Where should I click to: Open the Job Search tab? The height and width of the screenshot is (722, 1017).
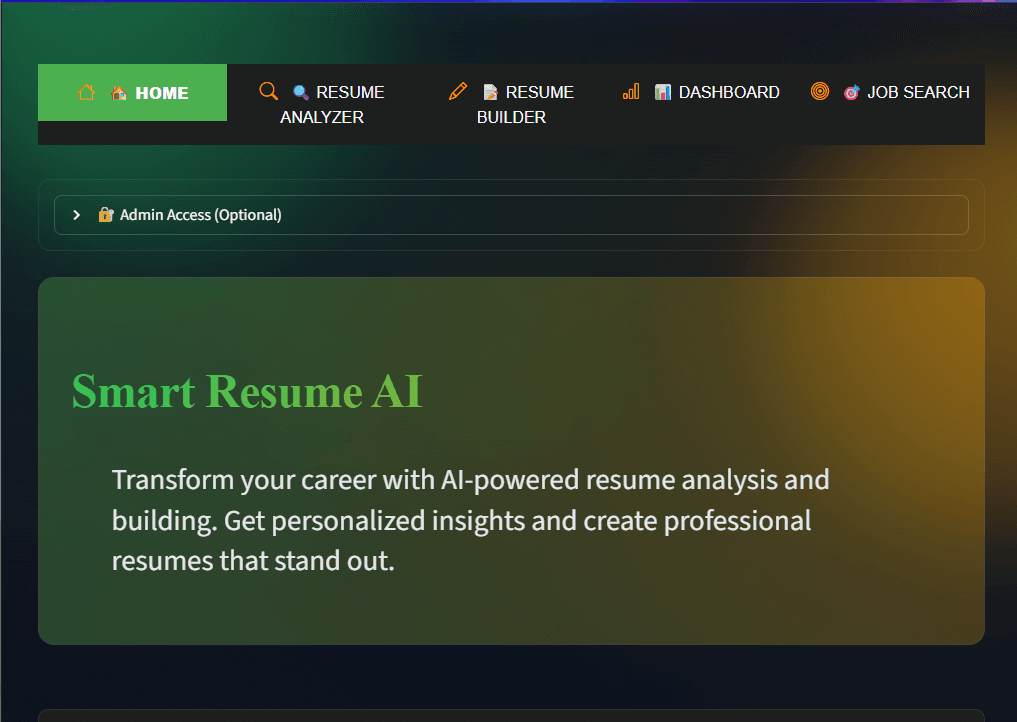click(x=890, y=92)
